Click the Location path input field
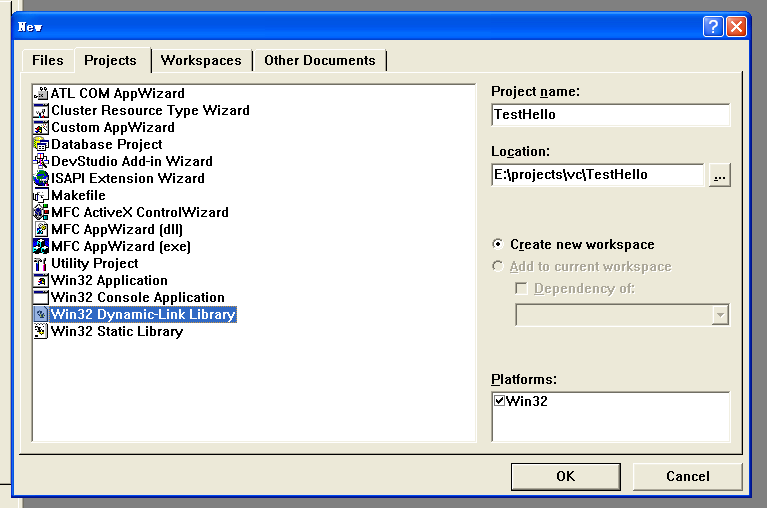 coord(598,175)
